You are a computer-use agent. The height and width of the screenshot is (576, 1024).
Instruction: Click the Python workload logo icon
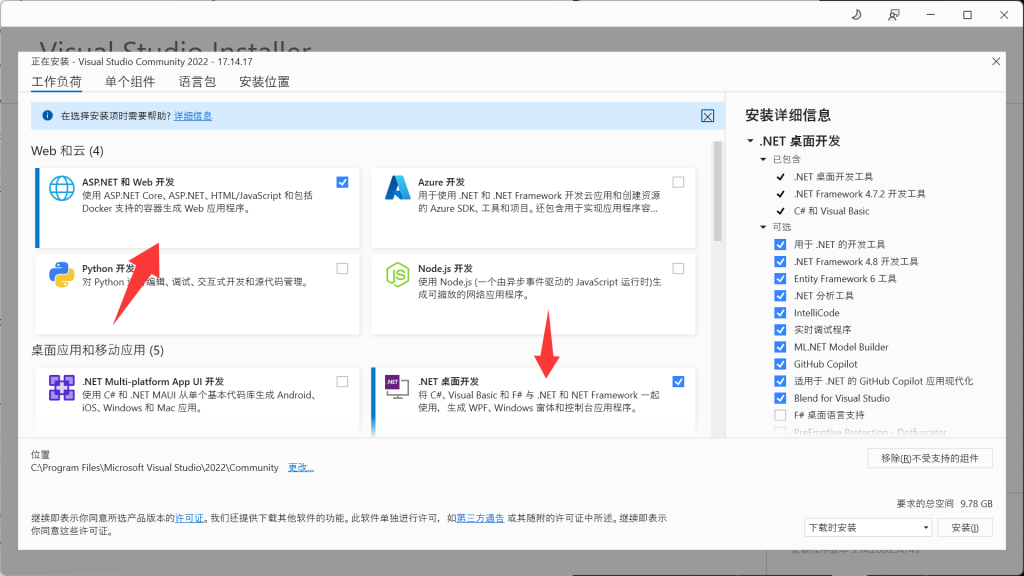click(62, 275)
